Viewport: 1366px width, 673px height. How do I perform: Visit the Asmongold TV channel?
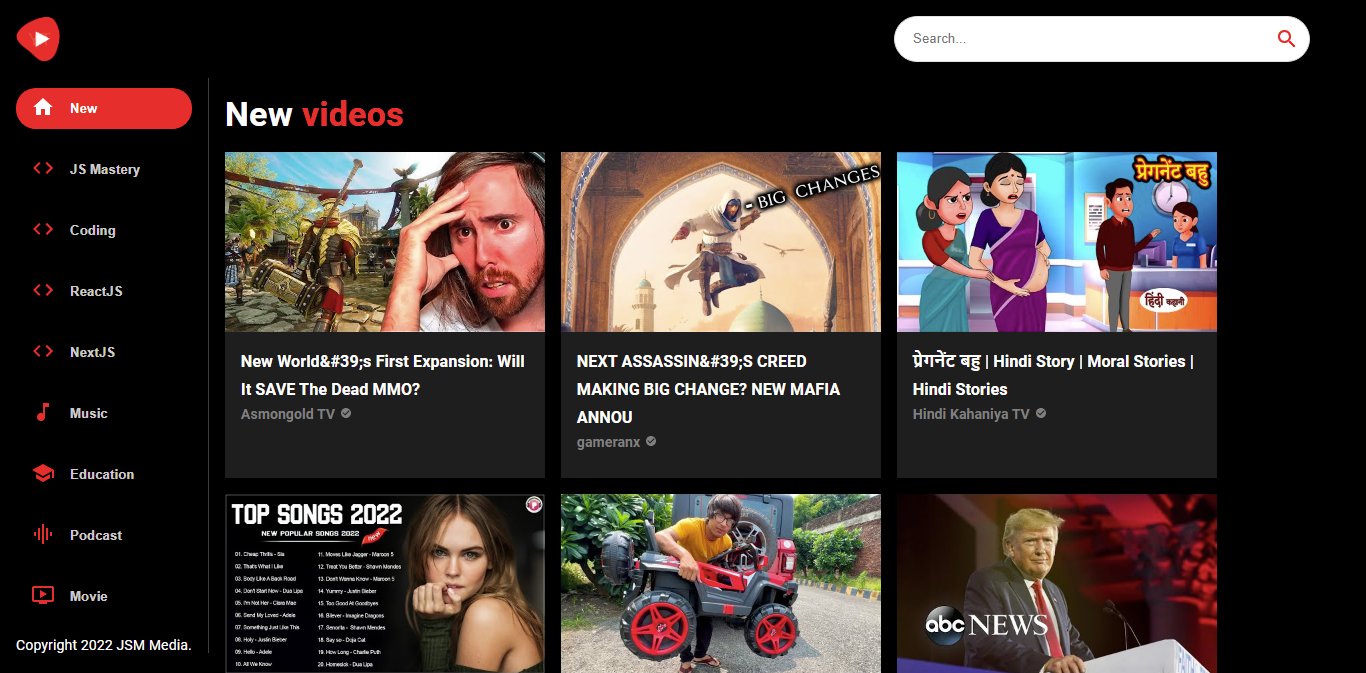point(288,413)
